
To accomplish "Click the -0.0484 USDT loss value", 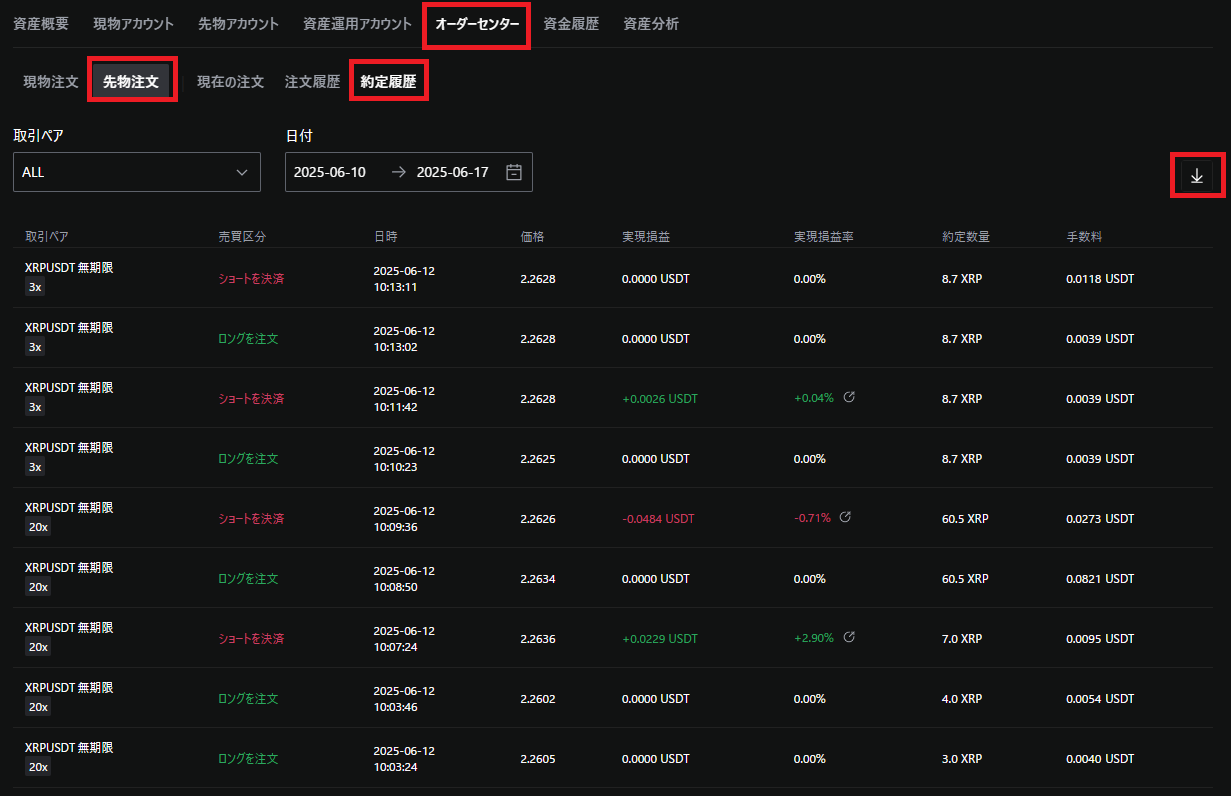I will pyautogui.click(x=658, y=519).
